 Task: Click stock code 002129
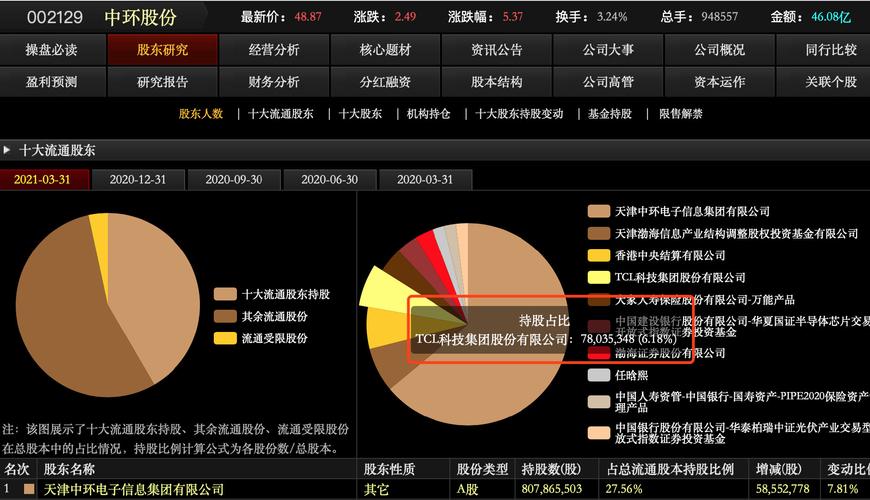pyautogui.click(x=55, y=17)
